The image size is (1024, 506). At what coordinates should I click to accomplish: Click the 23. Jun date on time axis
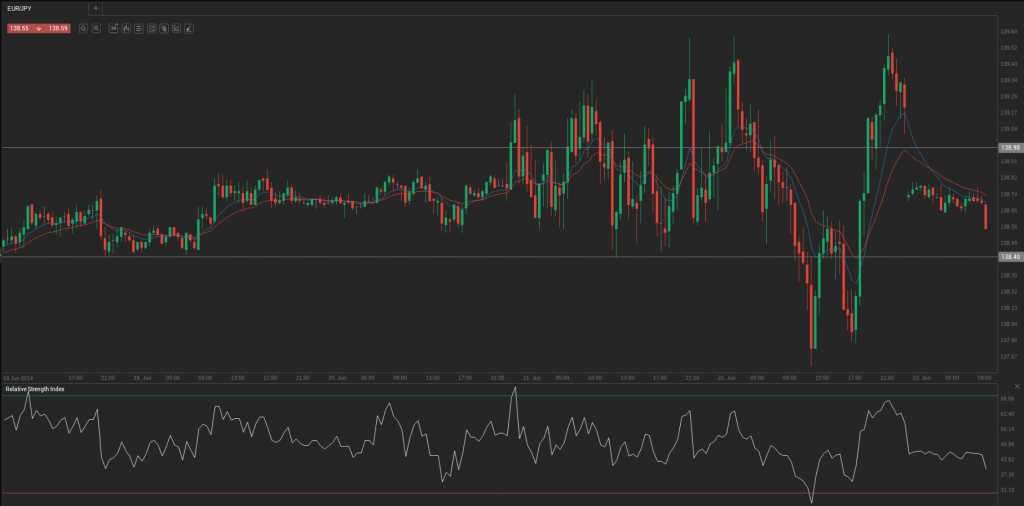(920, 378)
